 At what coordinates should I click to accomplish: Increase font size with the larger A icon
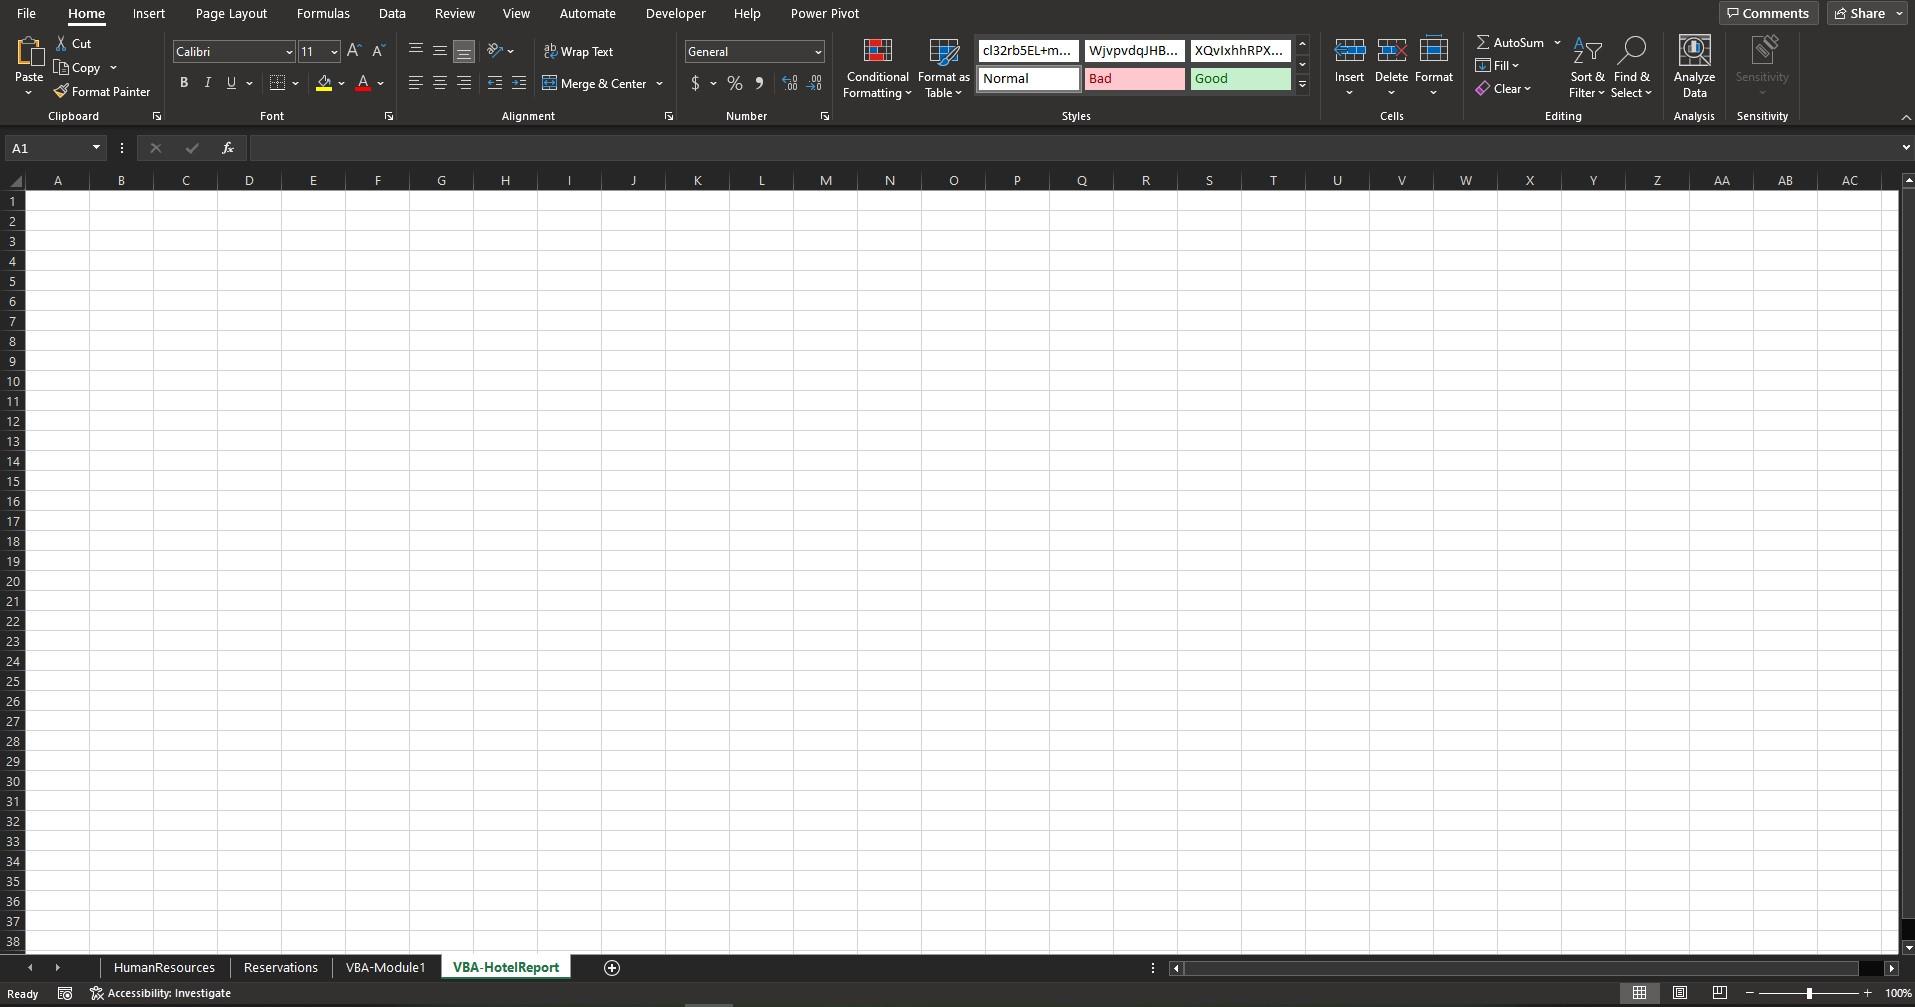354,51
